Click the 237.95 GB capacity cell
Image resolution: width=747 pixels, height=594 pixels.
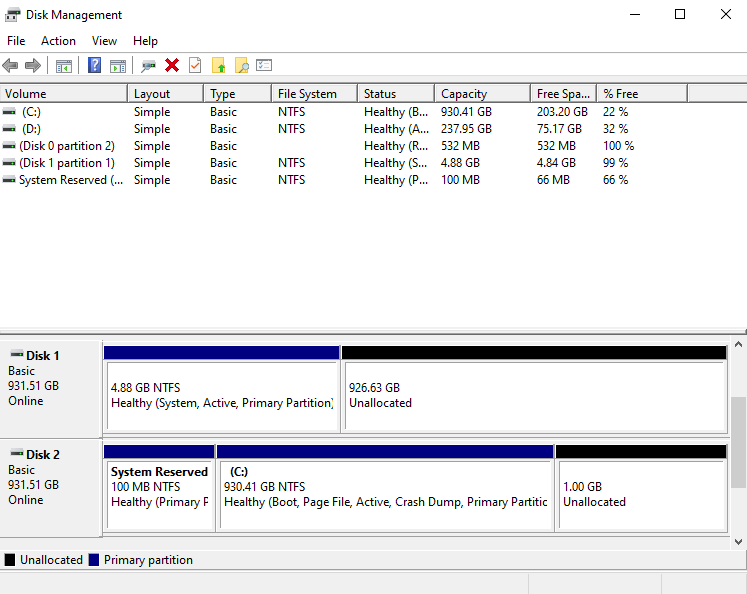[x=466, y=129]
